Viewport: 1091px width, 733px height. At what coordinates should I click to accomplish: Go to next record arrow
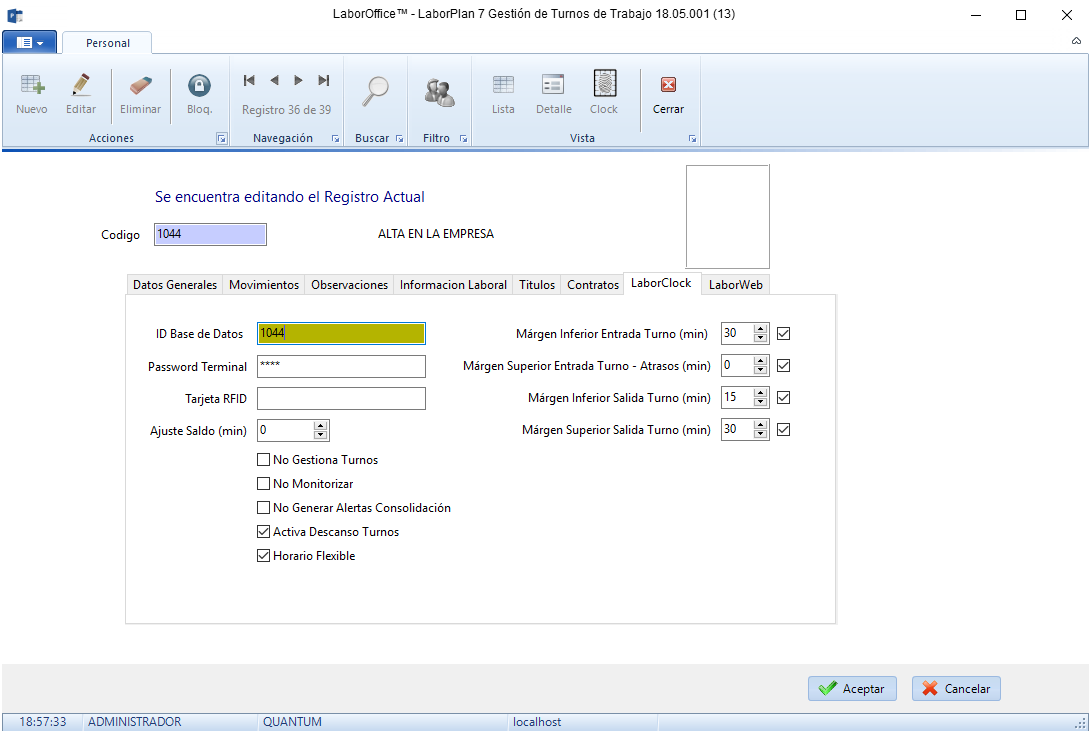pyautogui.click(x=298, y=80)
